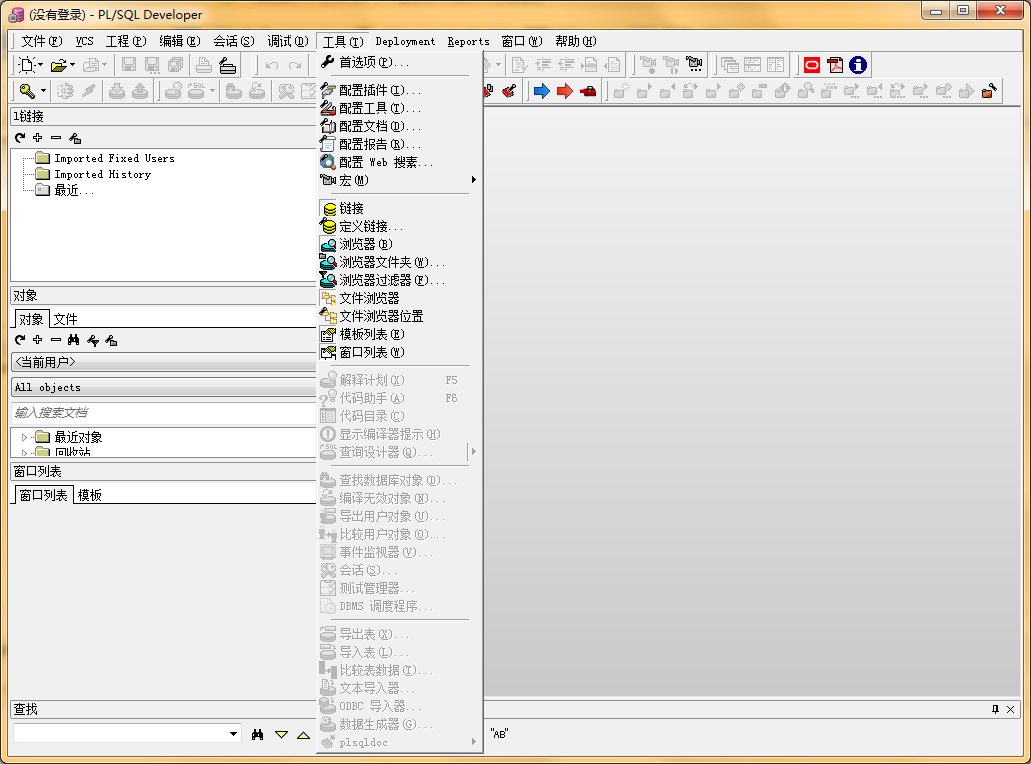Open the Reports menu
The width and height of the screenshot is (1031, 764).
(x=468, y=41)
